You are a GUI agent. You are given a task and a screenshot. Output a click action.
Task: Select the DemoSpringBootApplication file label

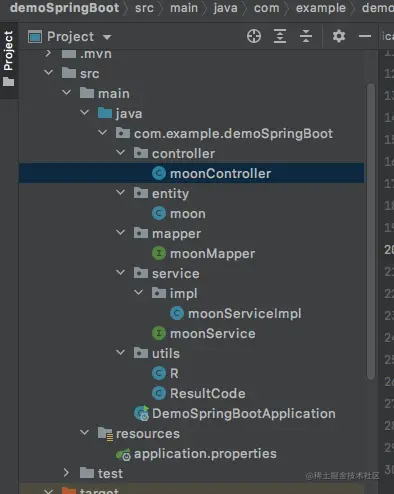244,414
